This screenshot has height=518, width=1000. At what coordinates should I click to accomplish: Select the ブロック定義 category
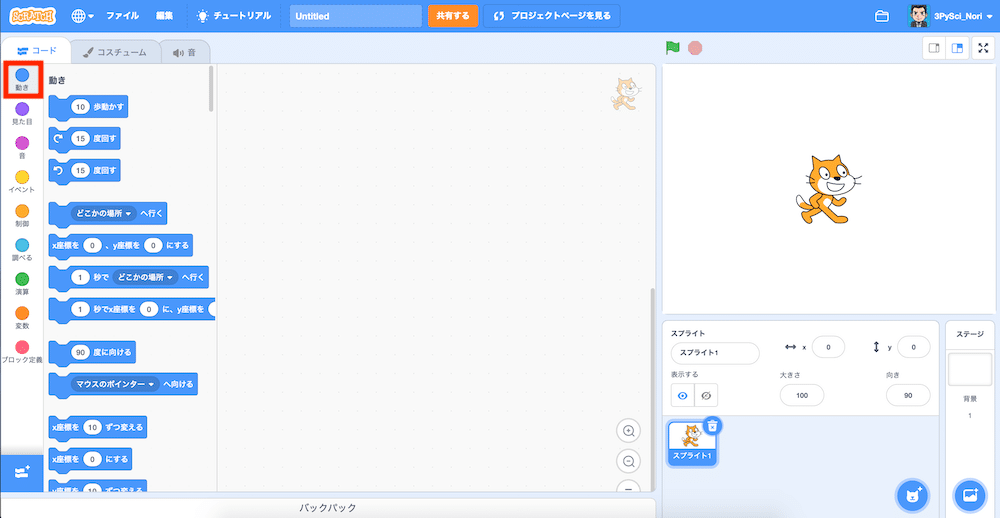pos(22,352)
